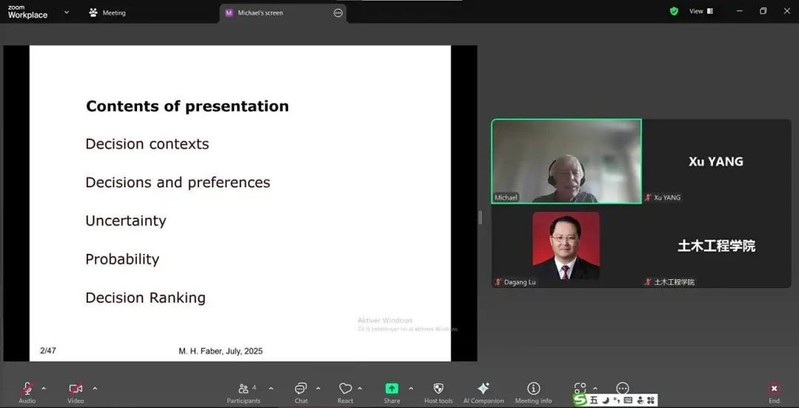
Task: Click the green Share screen button
Action: [x=392, y=388]
